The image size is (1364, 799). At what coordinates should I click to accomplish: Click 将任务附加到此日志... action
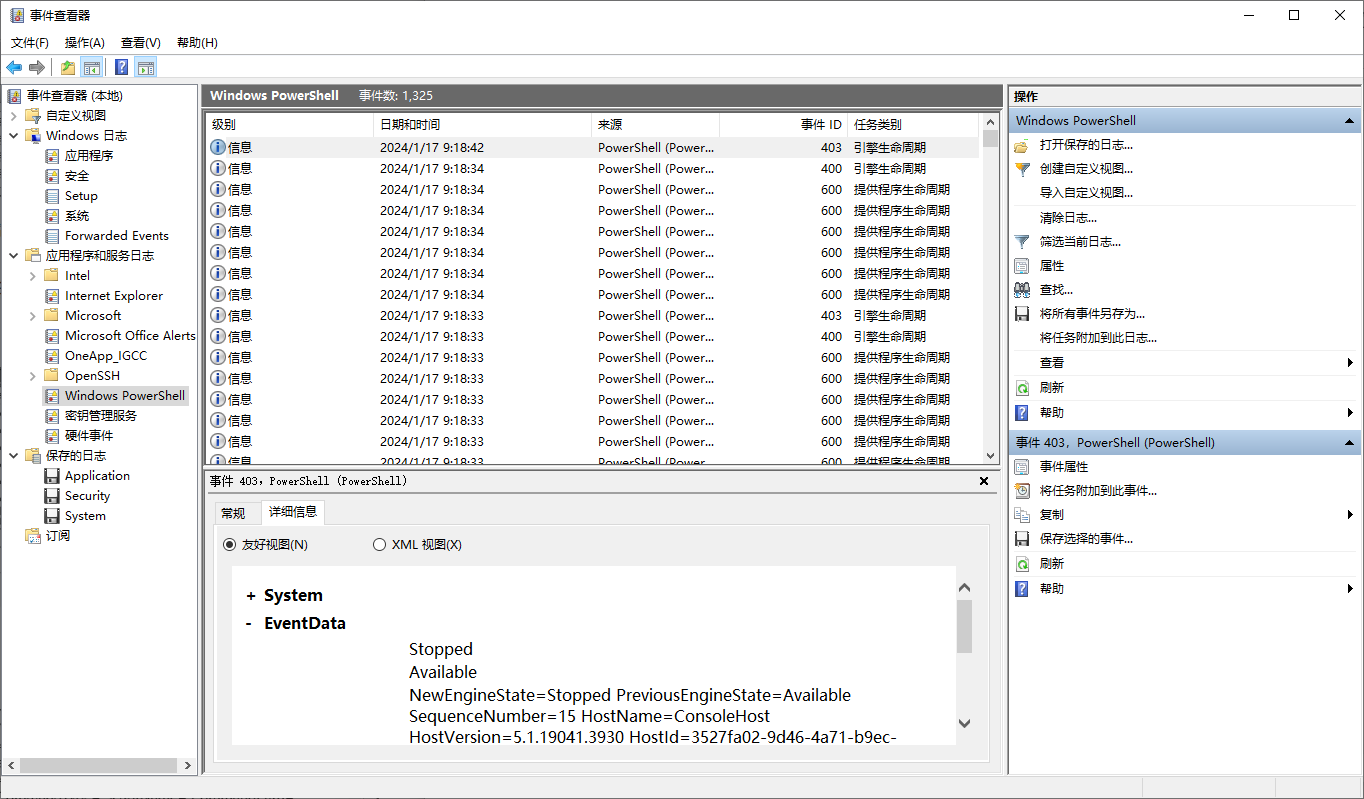coord(1098,338)
